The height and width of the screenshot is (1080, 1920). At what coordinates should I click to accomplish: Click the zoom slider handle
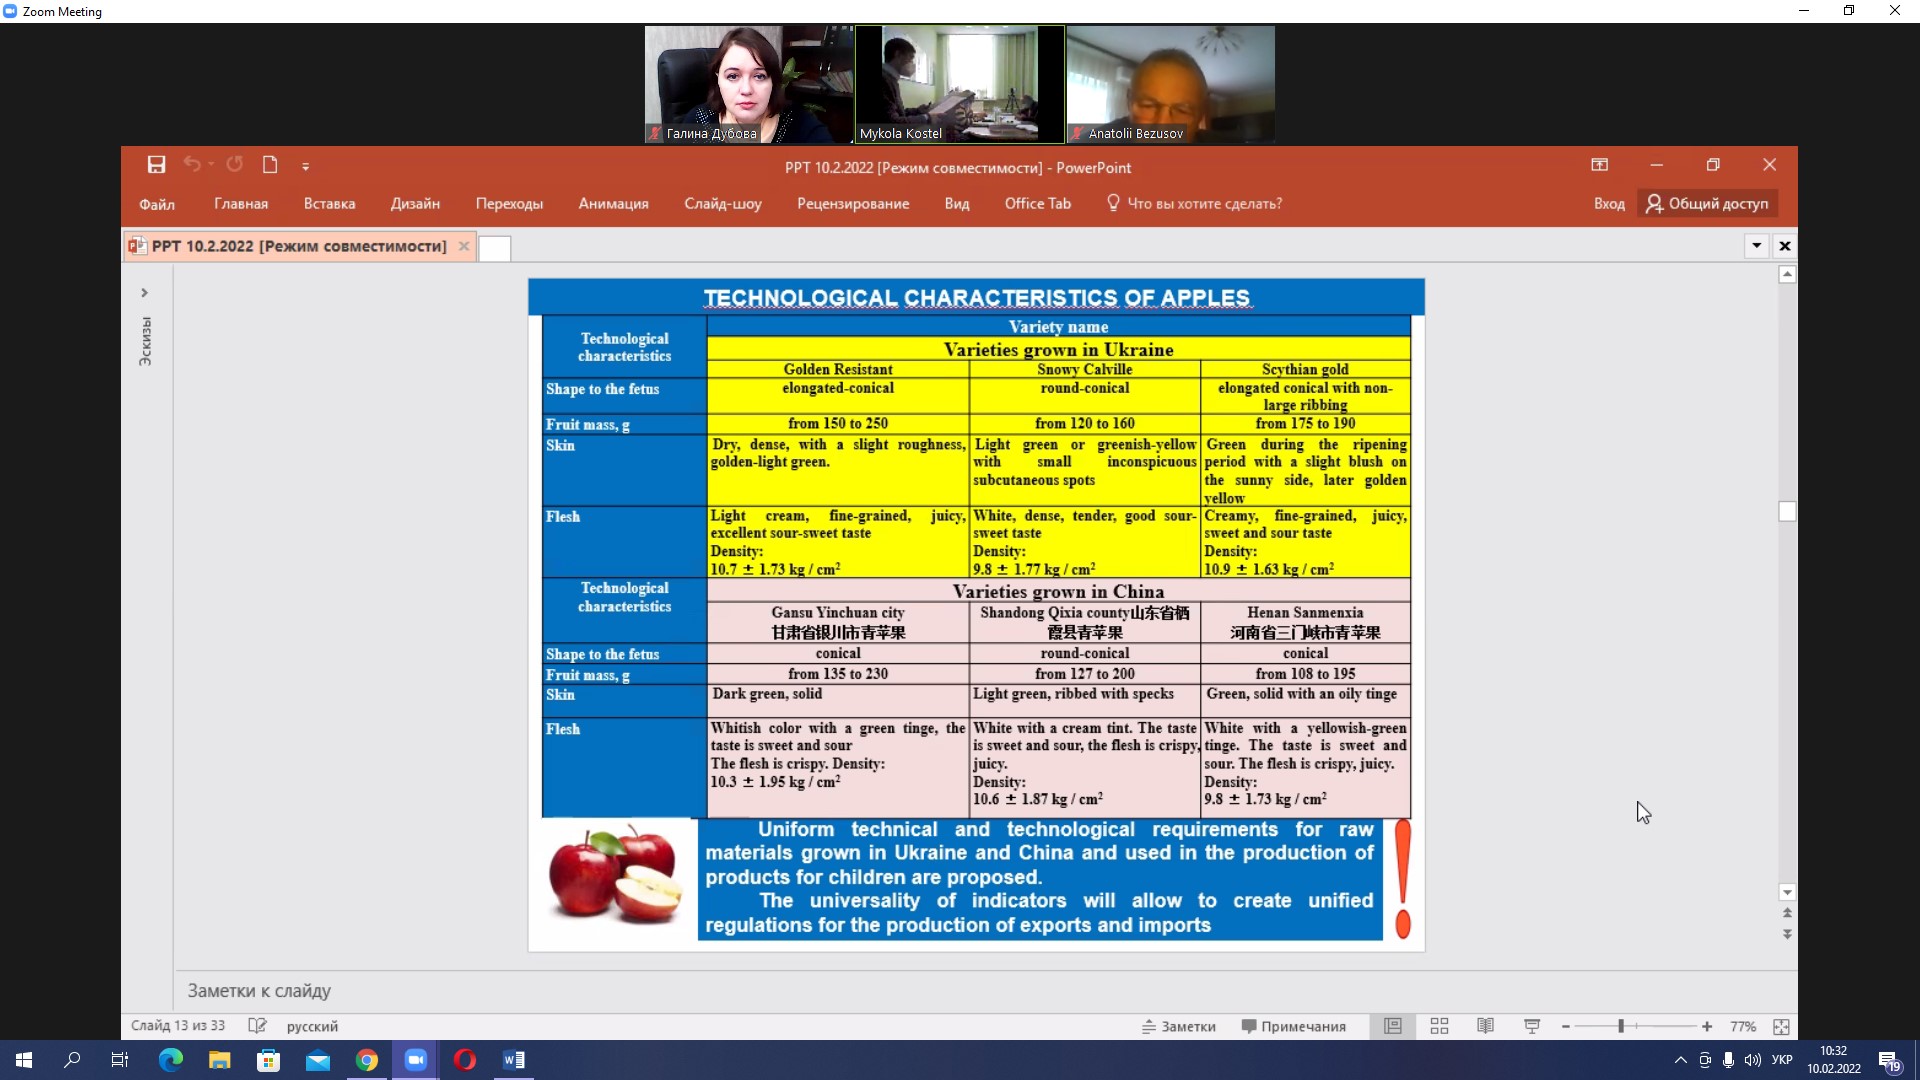click(x=1621, y=1027)
